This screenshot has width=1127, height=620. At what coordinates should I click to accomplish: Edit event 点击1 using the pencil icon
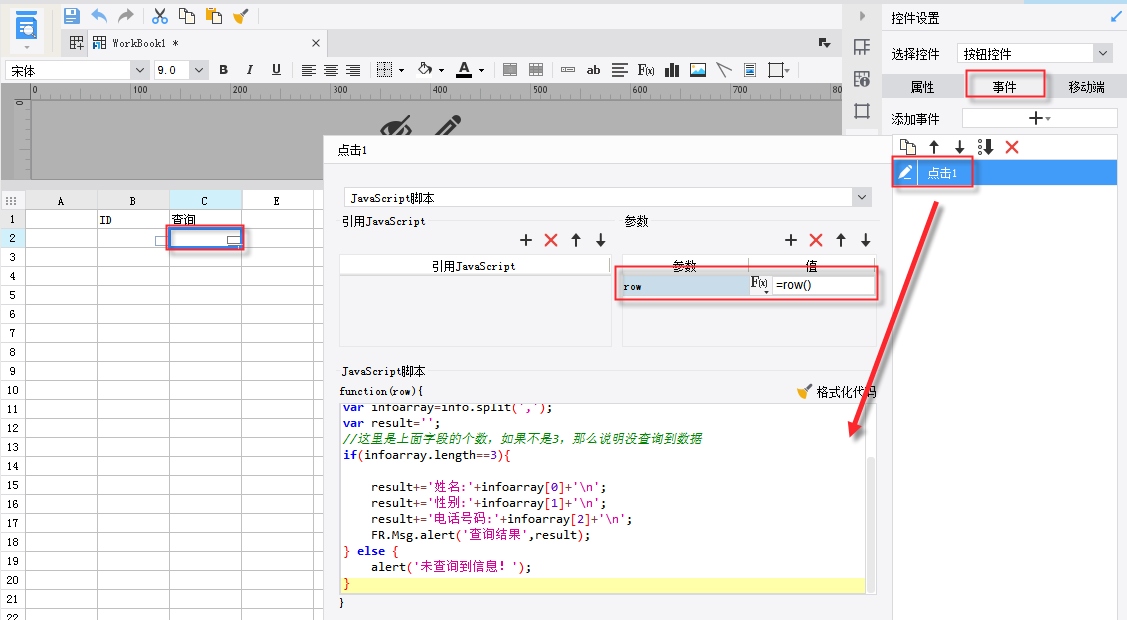tap(905, 173)
